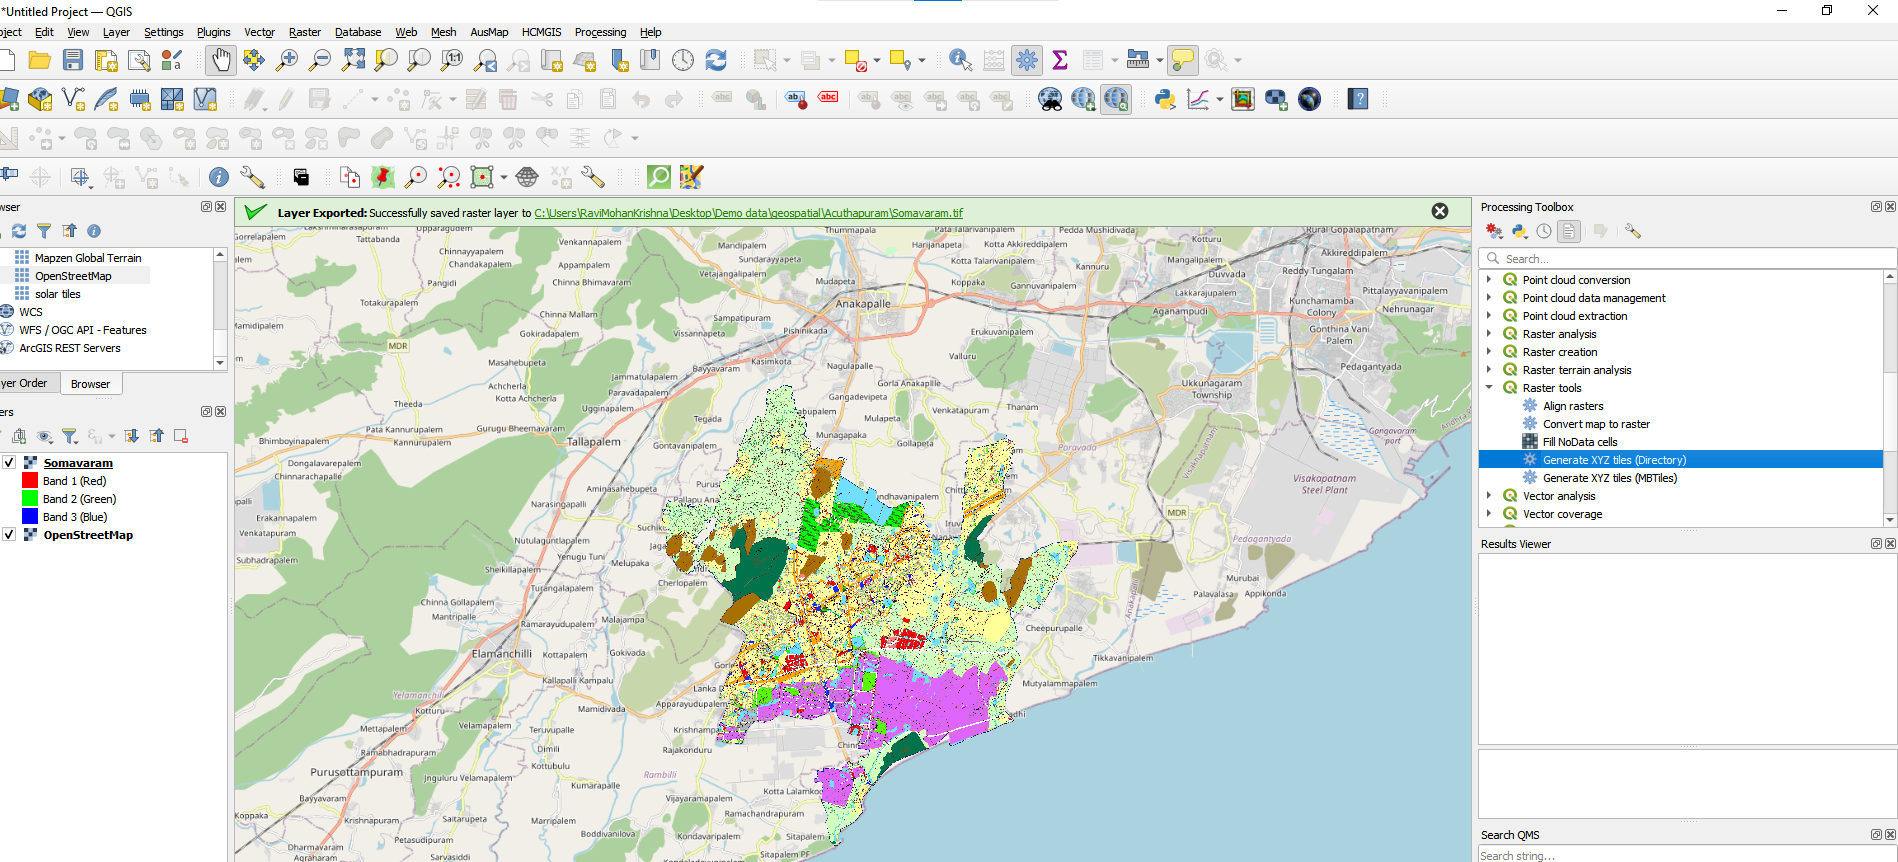Click the Browser panel refresh icon

(19, 231)
